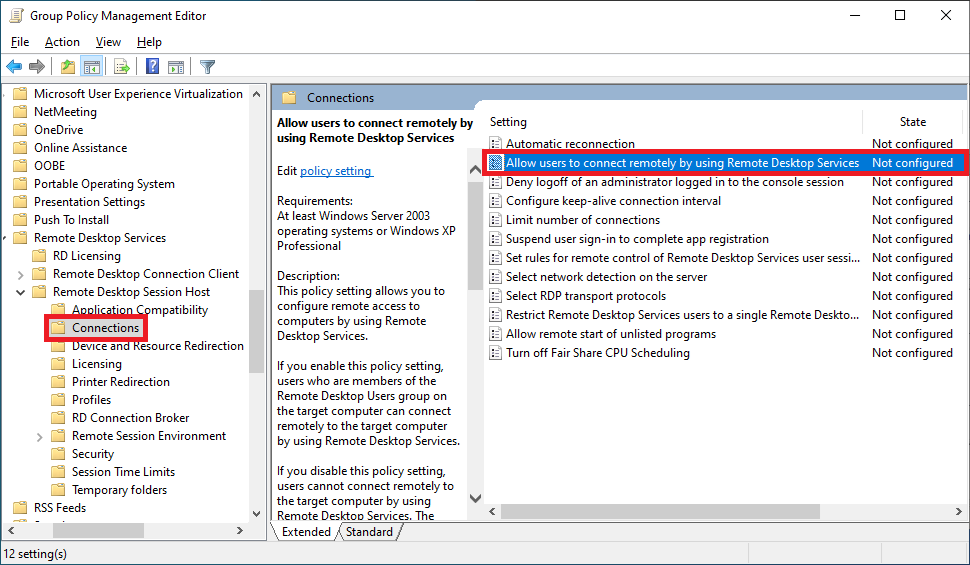Image resolution: width=970 pixels, height=565 pixels.
Task: Click the Edit policy setting link
Action: (336, 171)
